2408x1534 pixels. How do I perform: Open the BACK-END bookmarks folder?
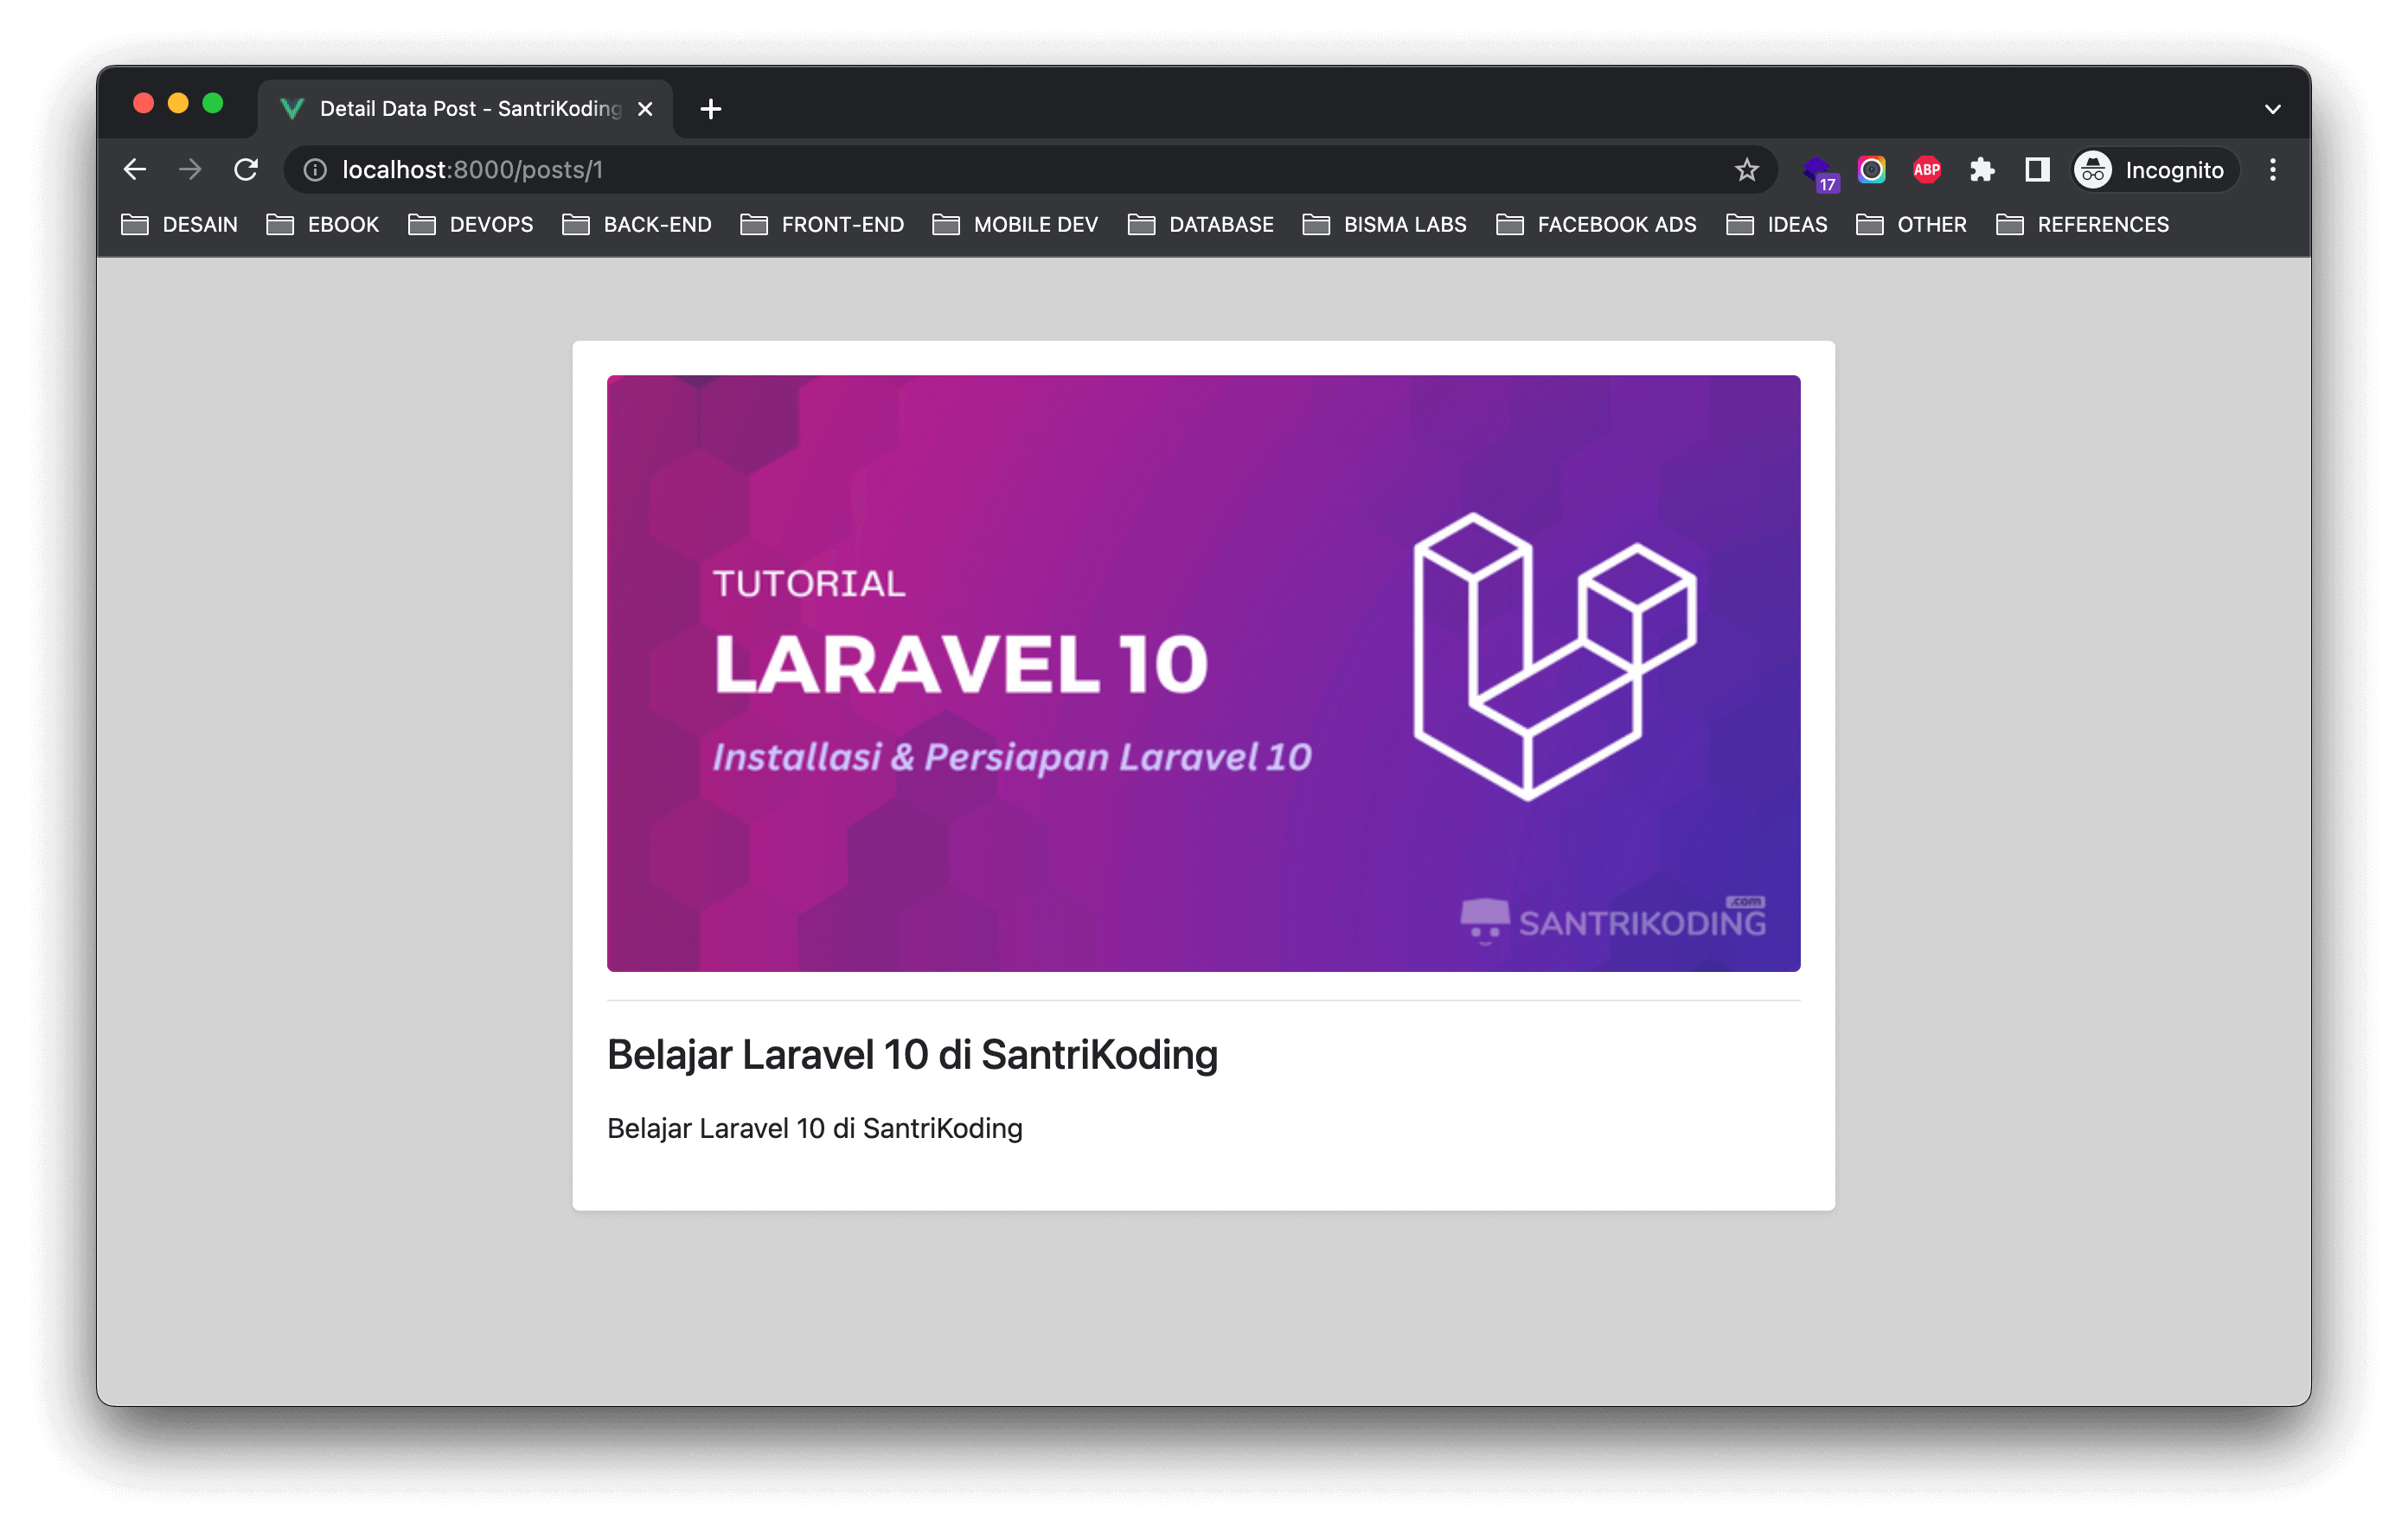637,225
